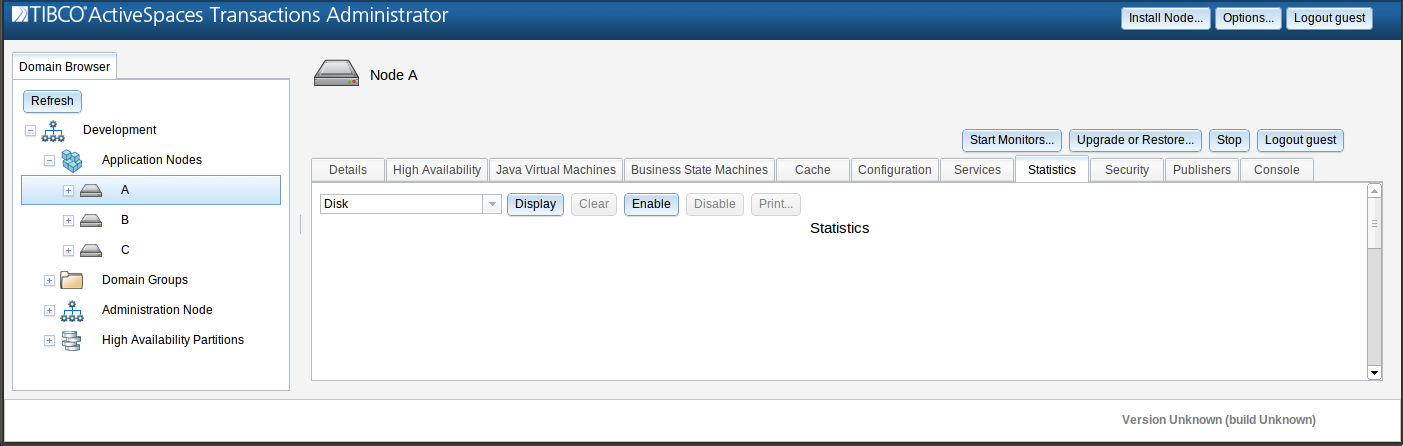The height and width of the screenshot is (446, 1403).
Task: Click the Administration Node network icon
Action: tap(72, 310)
